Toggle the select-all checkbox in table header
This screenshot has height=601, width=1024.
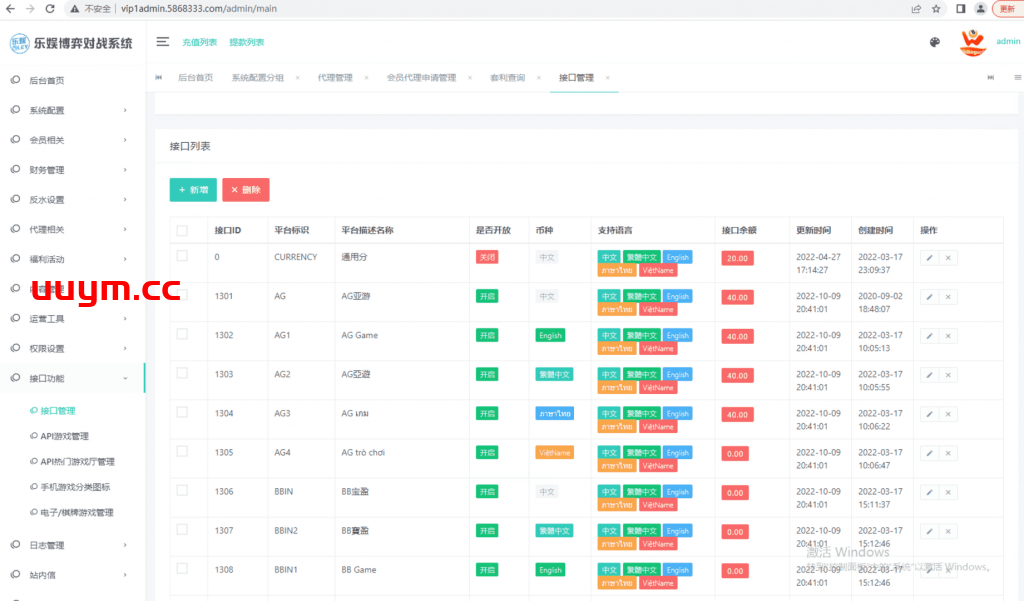[182, 231]
